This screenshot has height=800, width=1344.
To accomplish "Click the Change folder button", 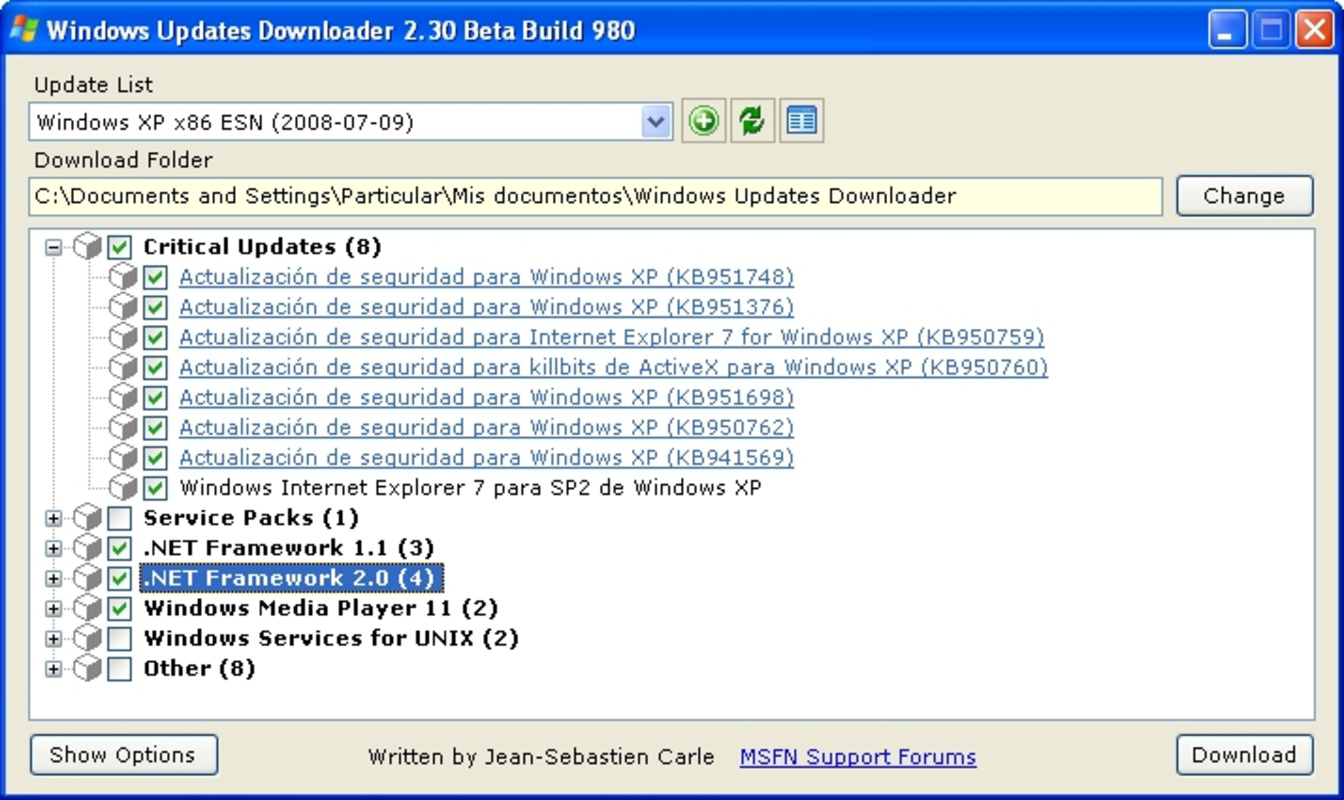I will point(1244,196).
